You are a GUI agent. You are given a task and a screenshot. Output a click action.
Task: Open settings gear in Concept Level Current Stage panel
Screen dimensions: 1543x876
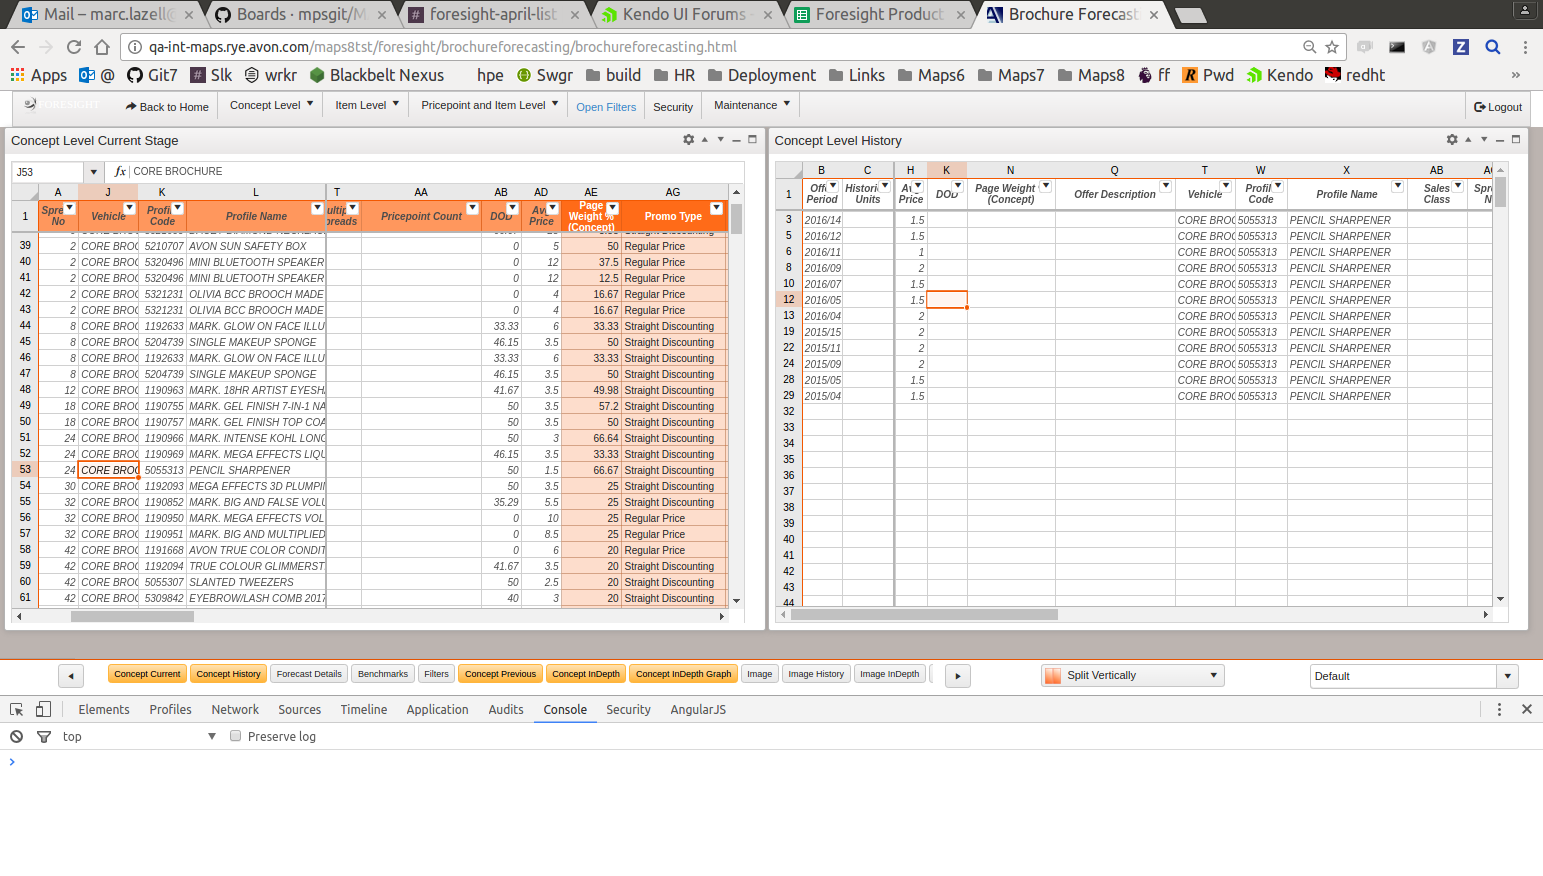pyautogui.click(x=688, y=140)
